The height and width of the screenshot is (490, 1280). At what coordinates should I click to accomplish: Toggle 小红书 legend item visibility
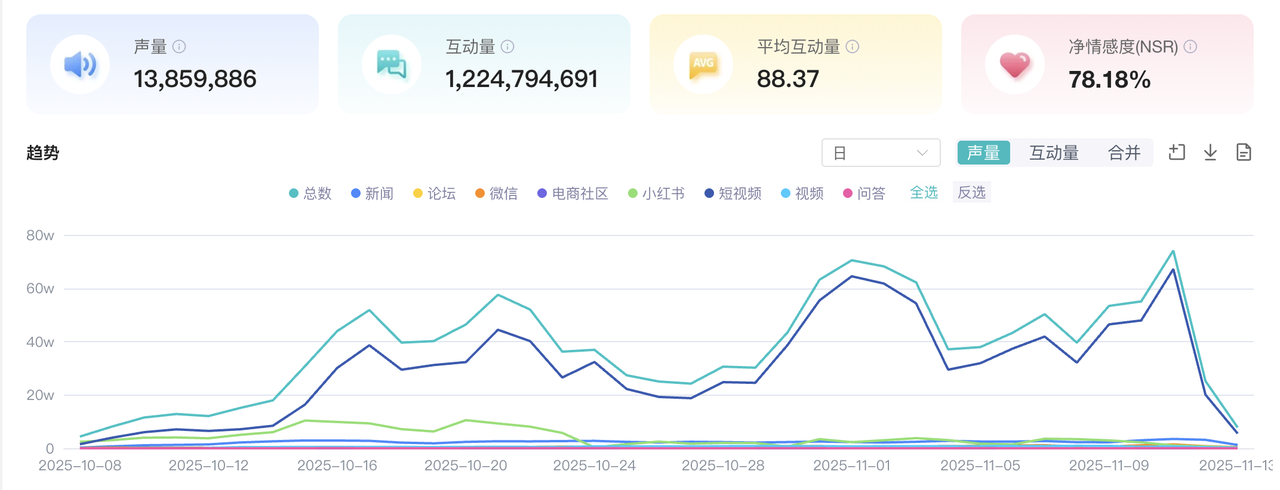click(x=656, y=193)
